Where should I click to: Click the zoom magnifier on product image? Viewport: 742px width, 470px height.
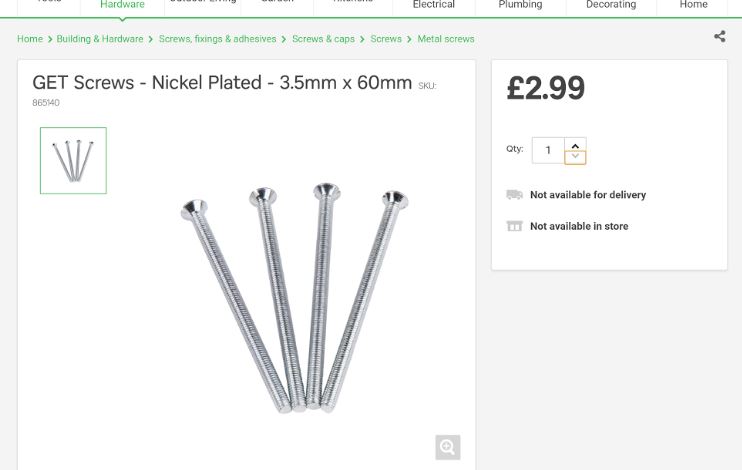click(447, 447)
